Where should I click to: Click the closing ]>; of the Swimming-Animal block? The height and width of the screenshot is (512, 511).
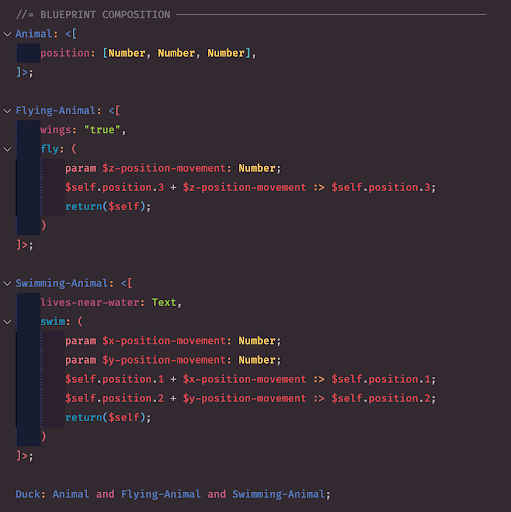click(x=25, y=456)
